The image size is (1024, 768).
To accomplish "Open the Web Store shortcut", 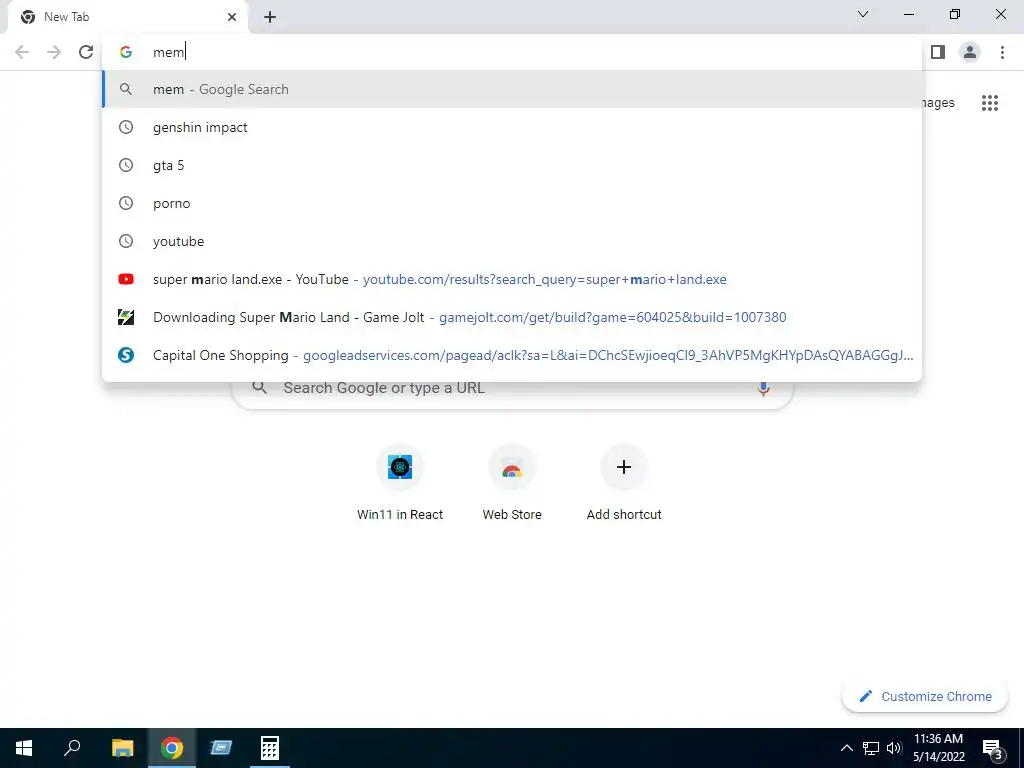I will point(512,484).
